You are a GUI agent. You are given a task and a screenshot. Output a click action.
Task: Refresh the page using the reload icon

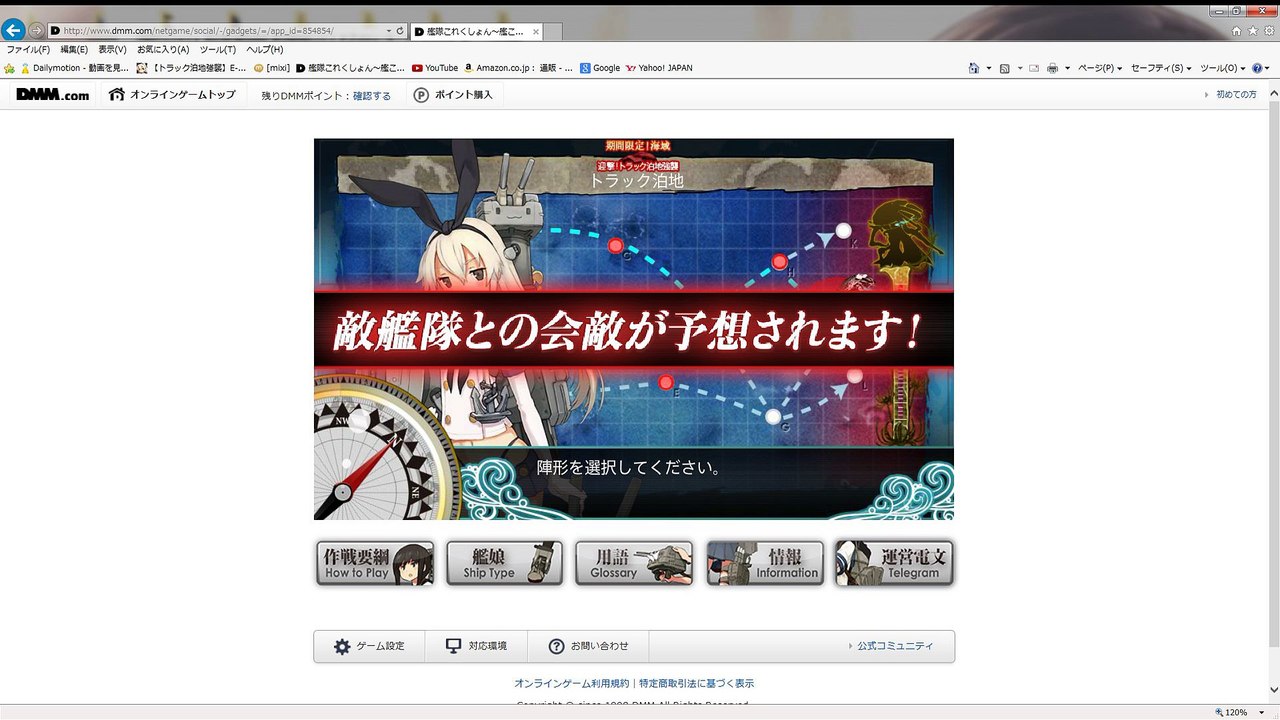click(x=400, y=31)
